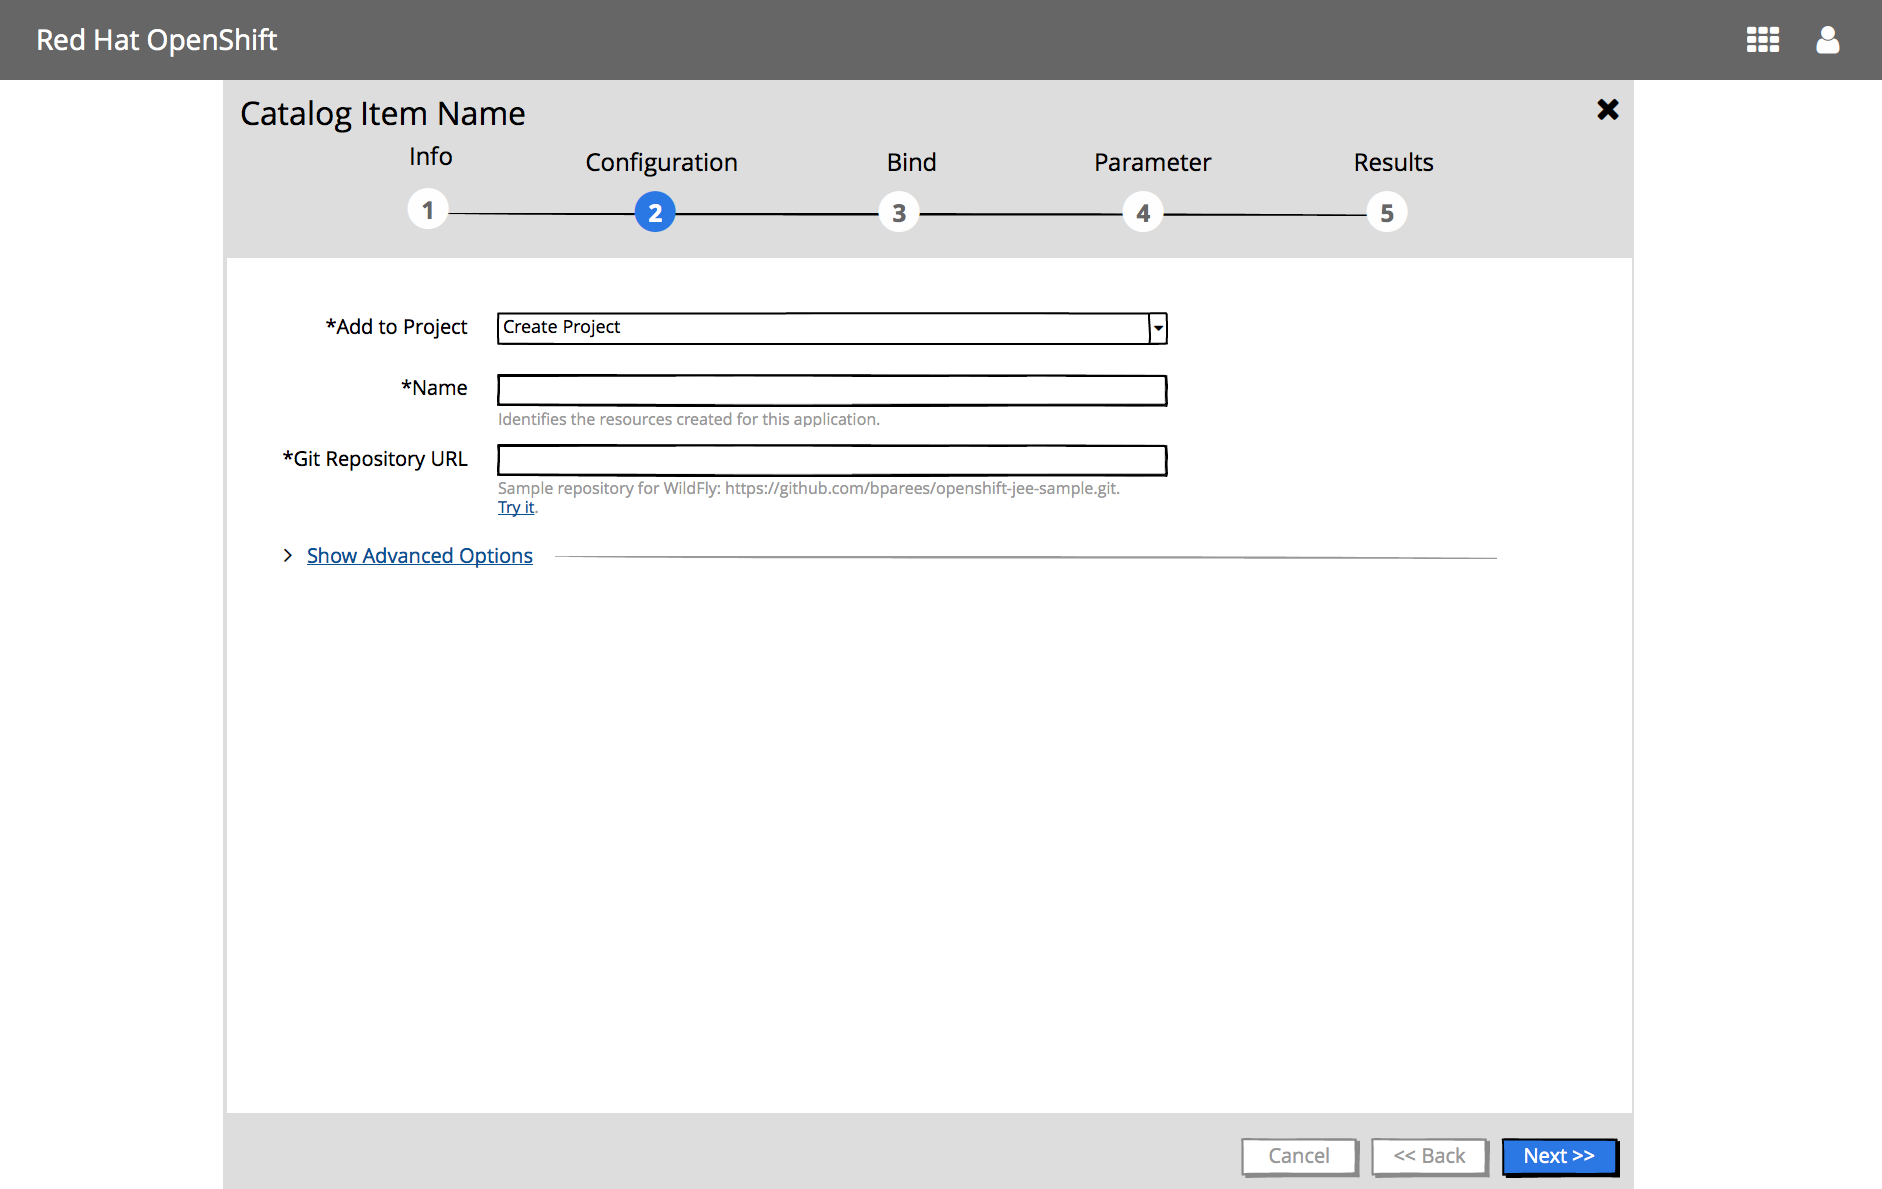Viewport: 1882px width, 1189px height.
Task: Jump to step 4 circle
Action: click(x=1142, y=212)
